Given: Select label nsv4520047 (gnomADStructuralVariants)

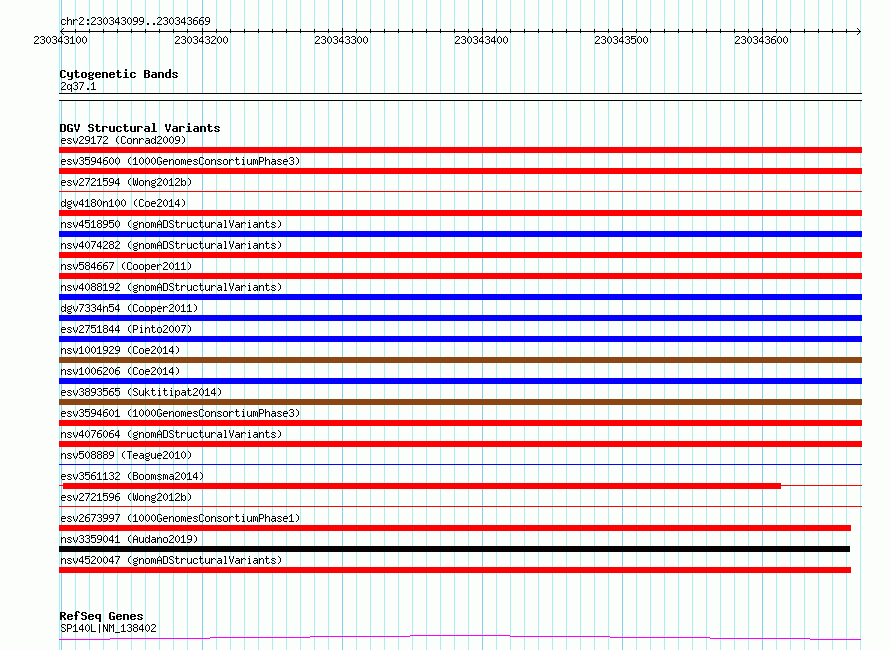Looking at the screenshot, I should 171,560.
